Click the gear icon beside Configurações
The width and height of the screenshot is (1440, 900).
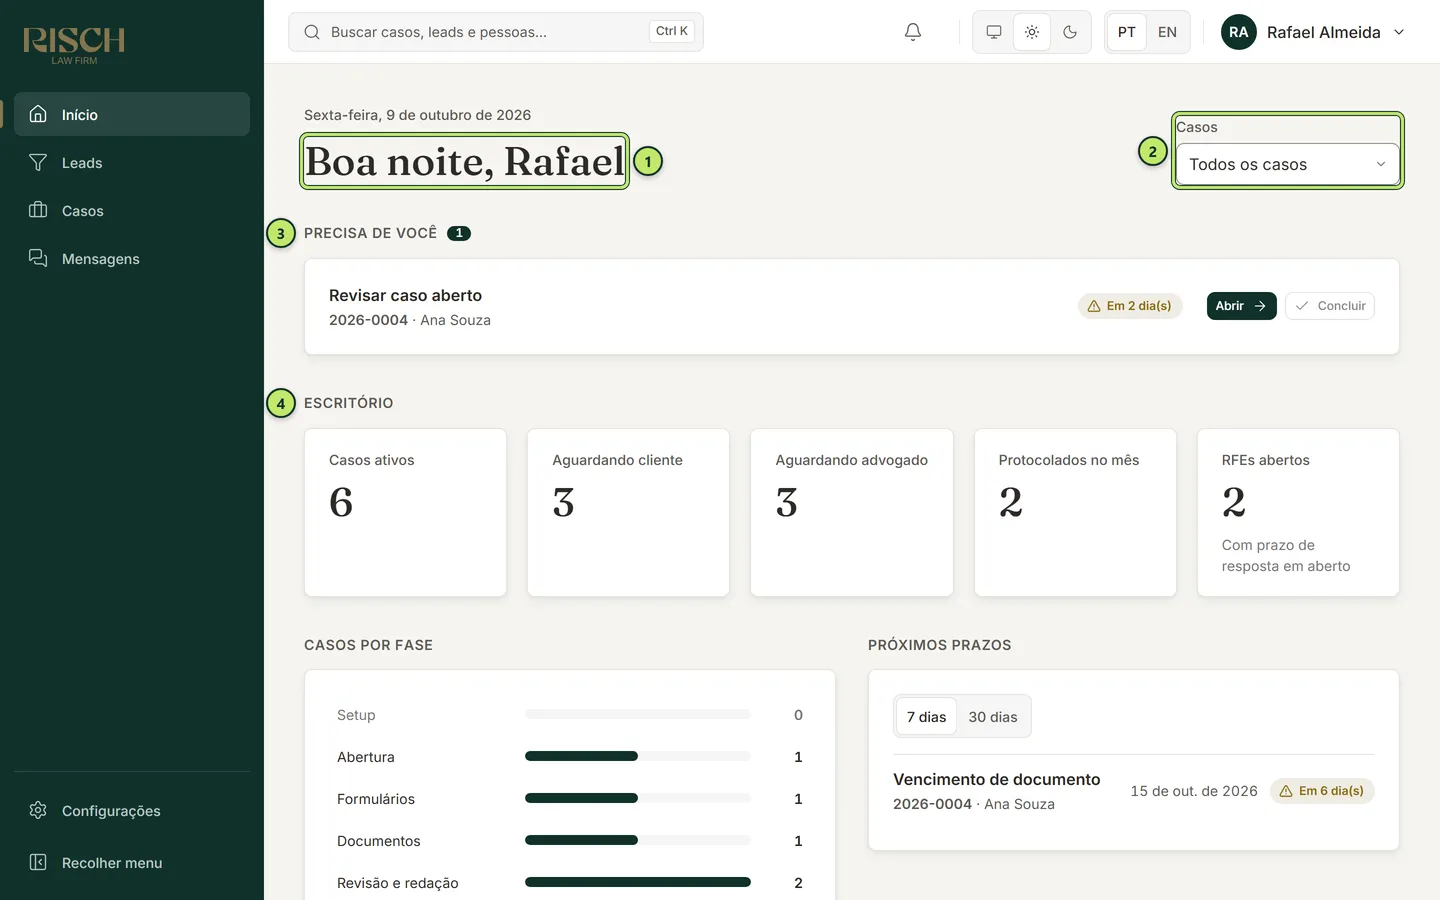point(38,810)
